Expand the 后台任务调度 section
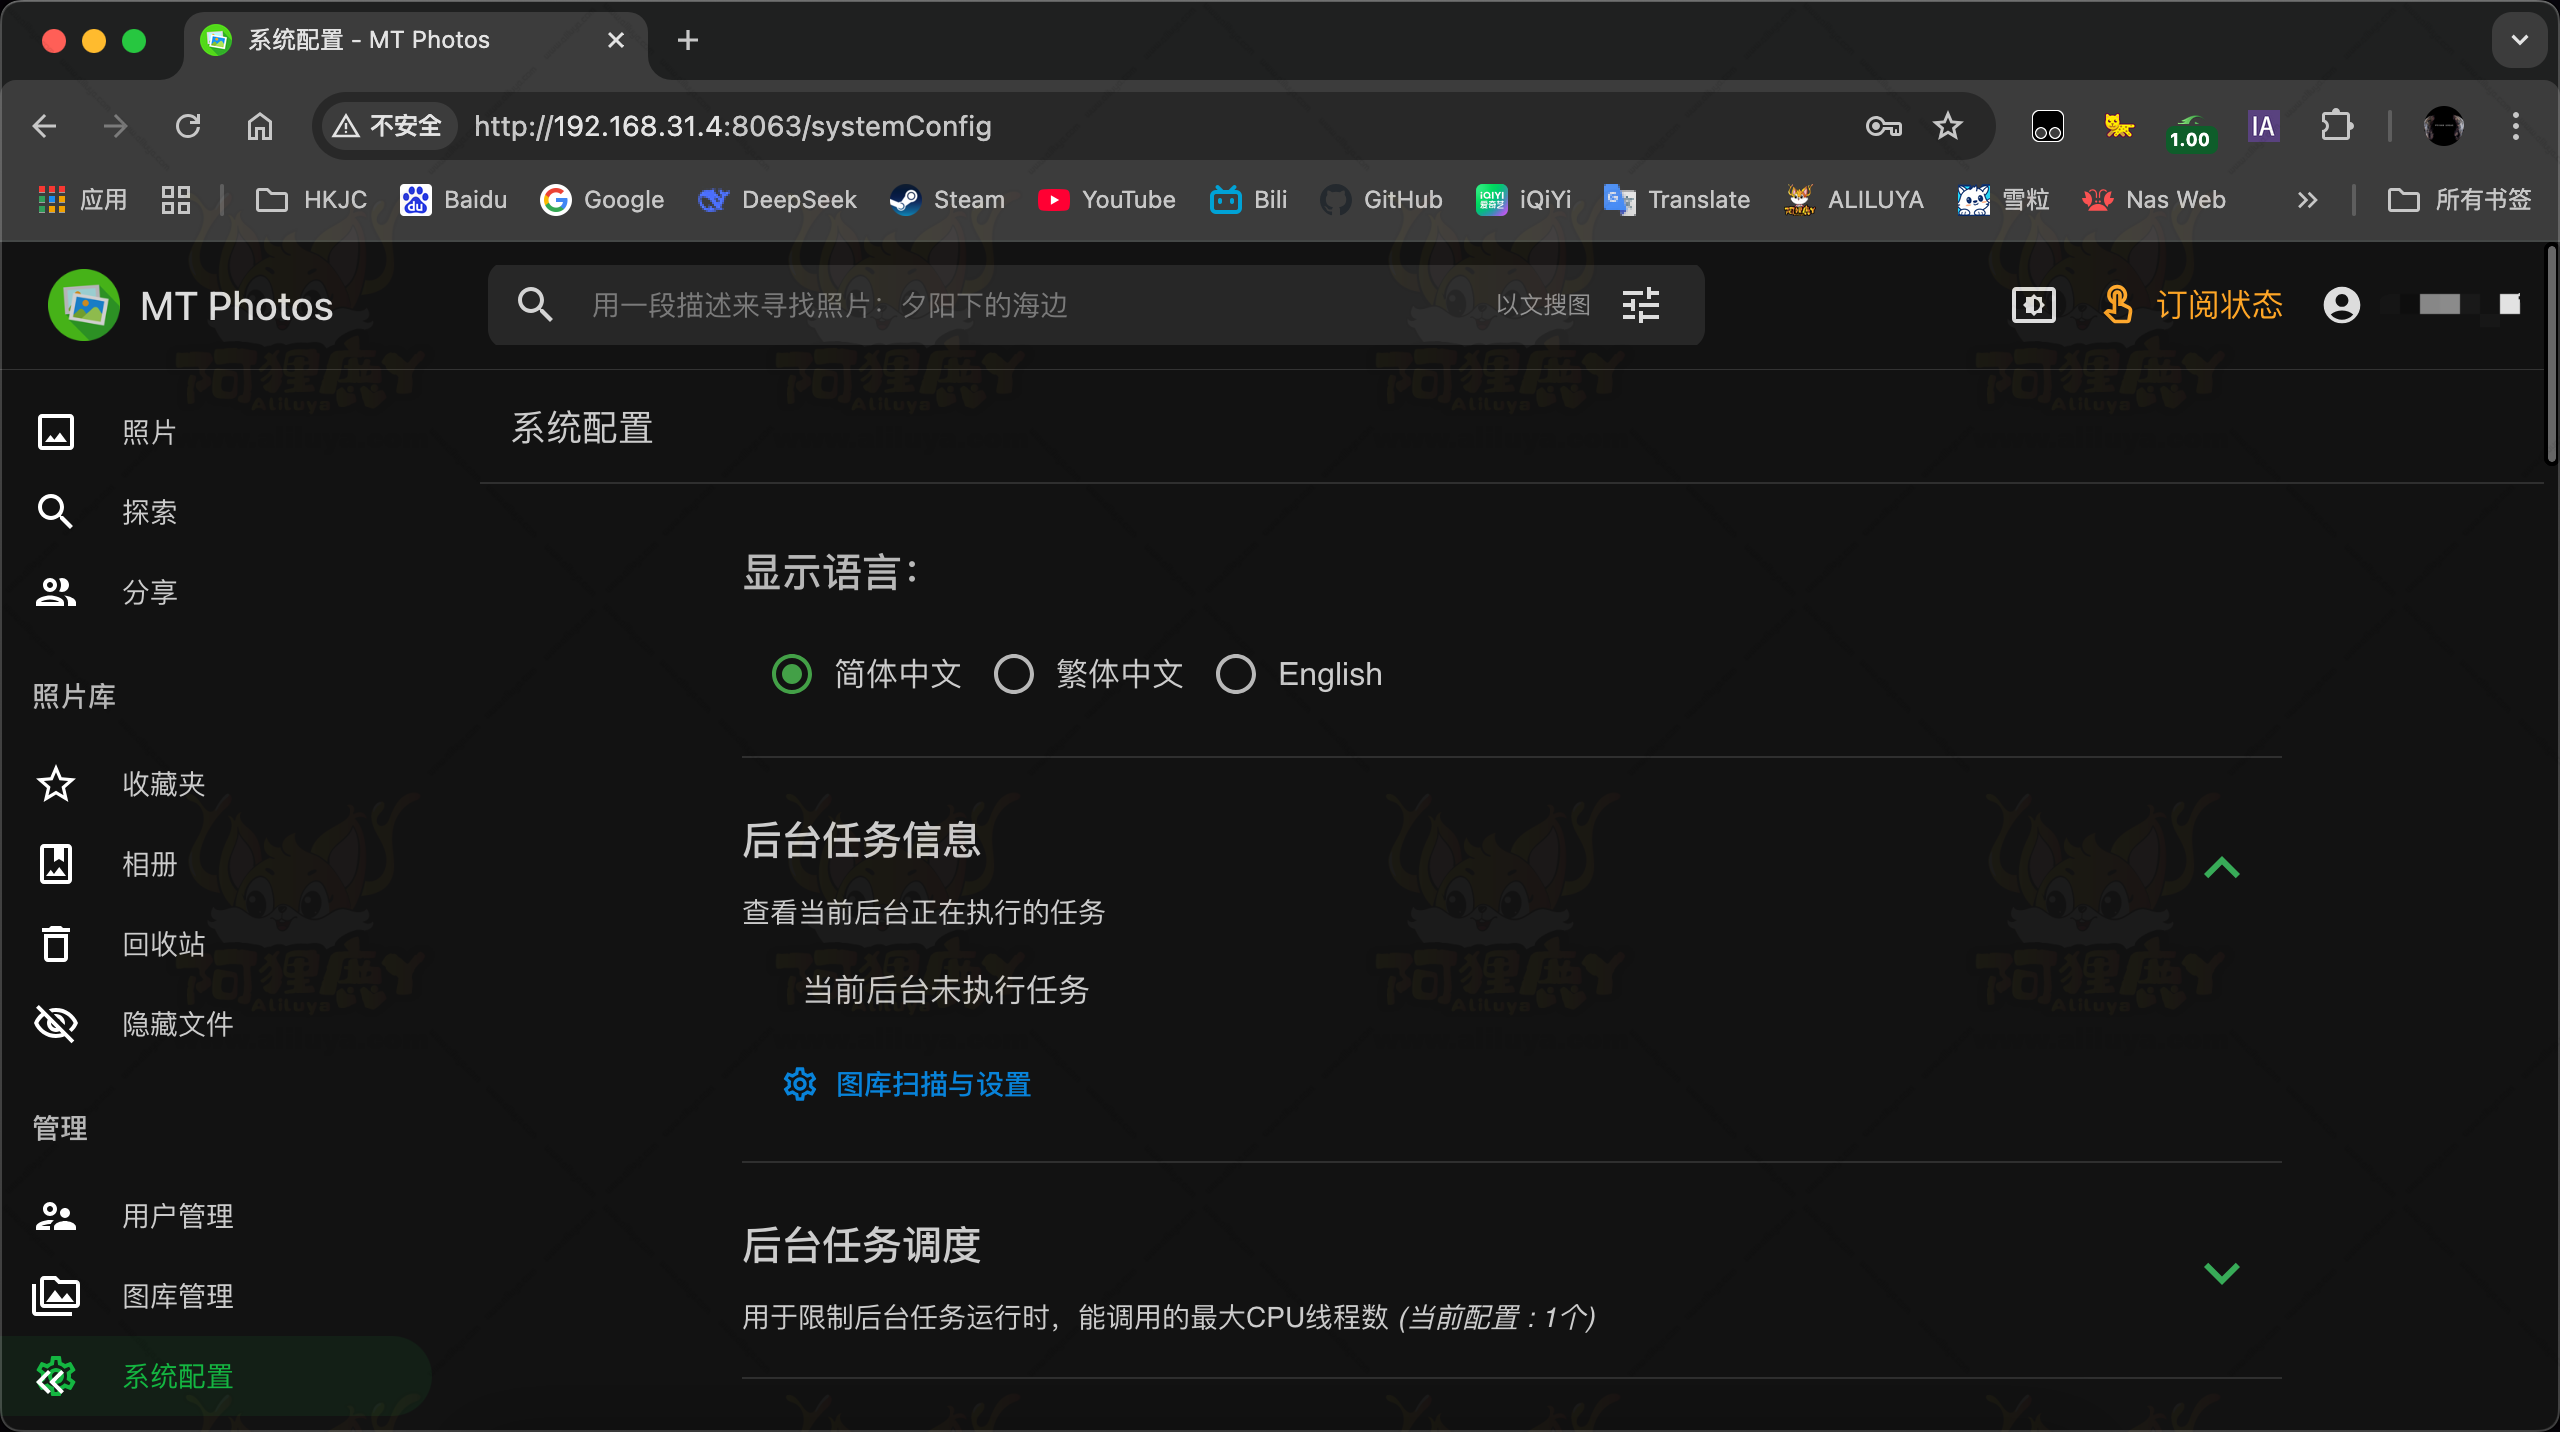Screen dimensions: 2560x1432 point(2221,1273)
